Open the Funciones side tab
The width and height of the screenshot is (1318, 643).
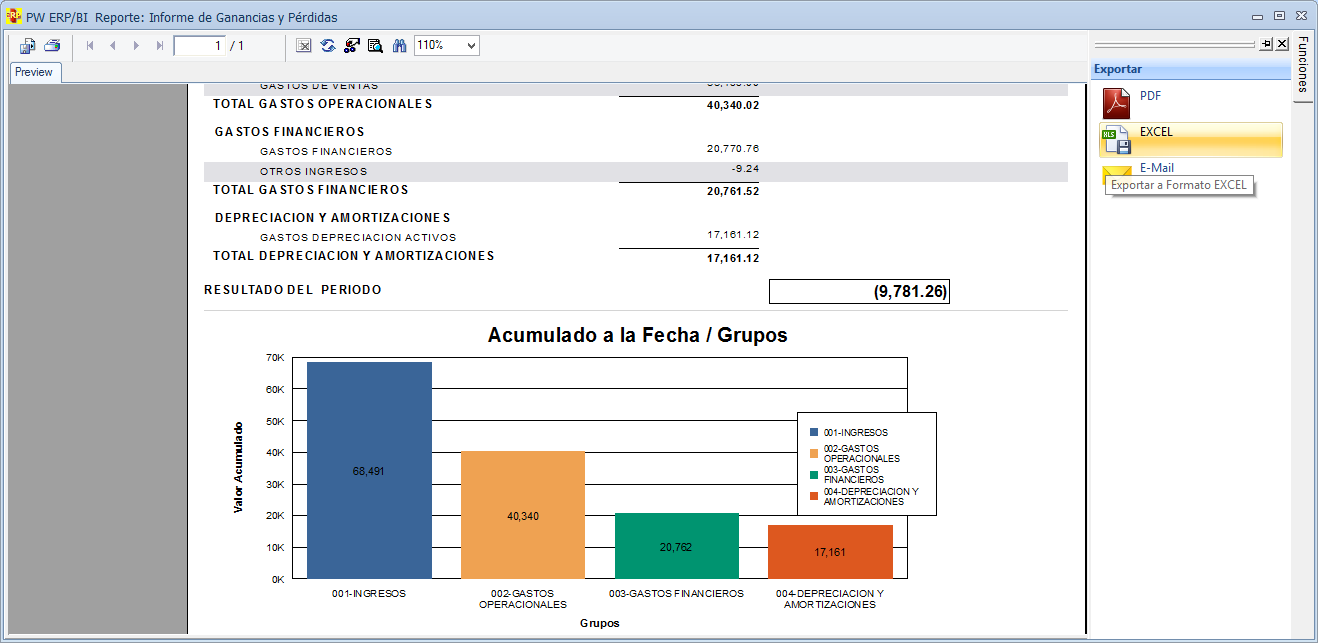1303,64
